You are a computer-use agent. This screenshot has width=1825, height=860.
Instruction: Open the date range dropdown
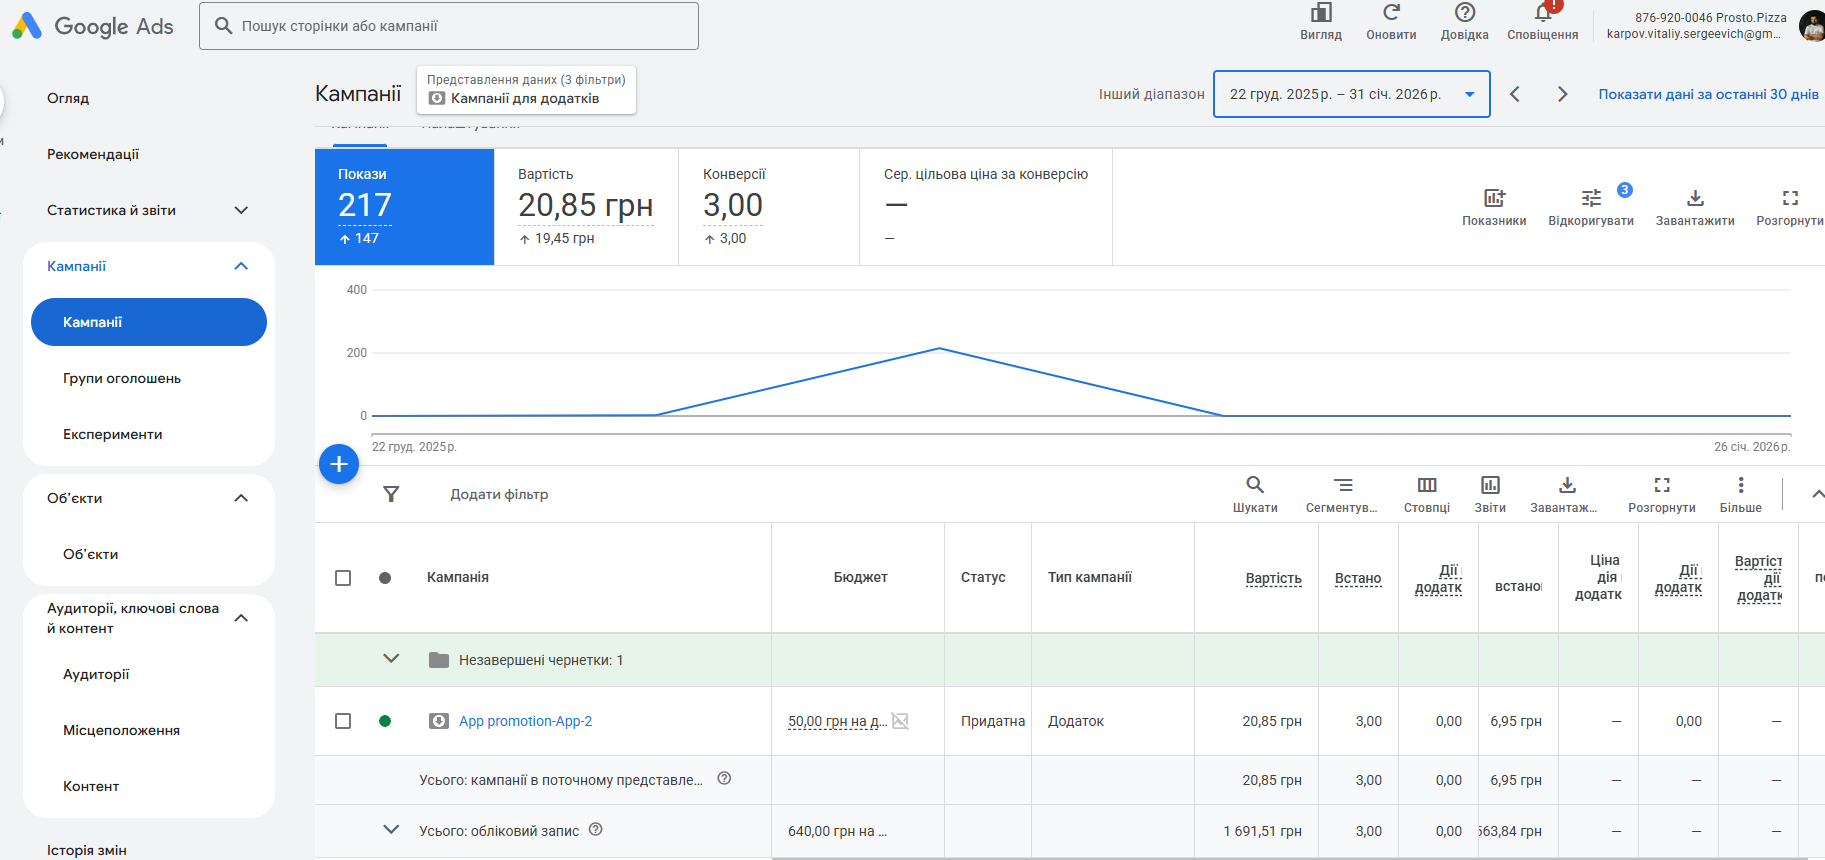point(1351,94)
